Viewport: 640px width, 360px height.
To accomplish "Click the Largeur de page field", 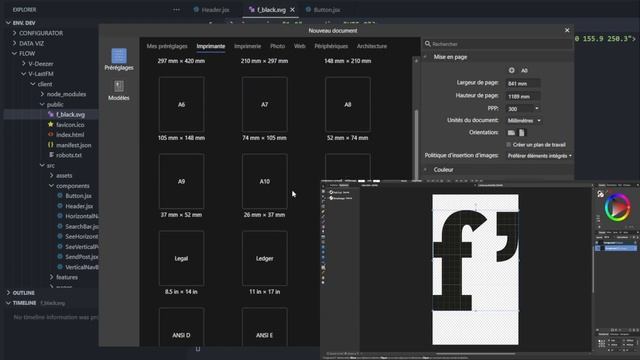I will click(x=523, y=84).
